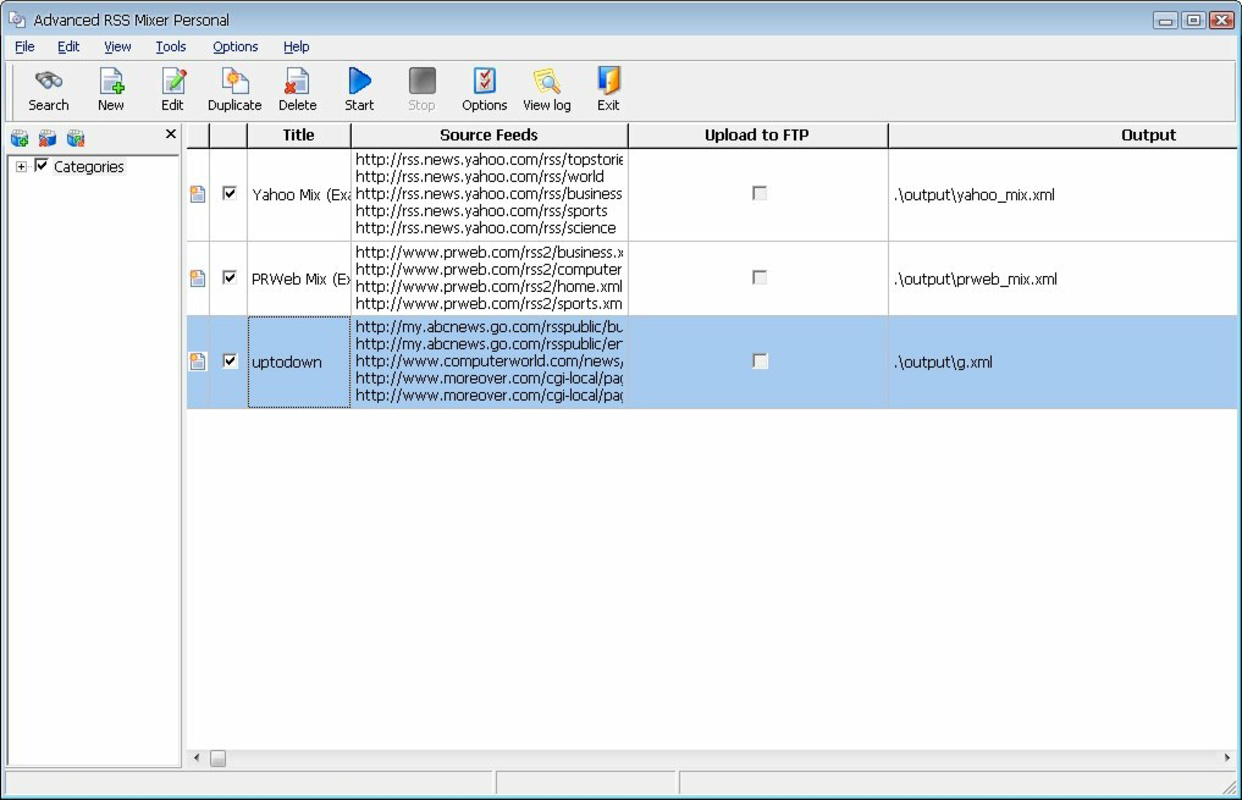Click the Exit door icon
The height and width of the screenshot is (800, 1242).
click(x=608, y=81)
